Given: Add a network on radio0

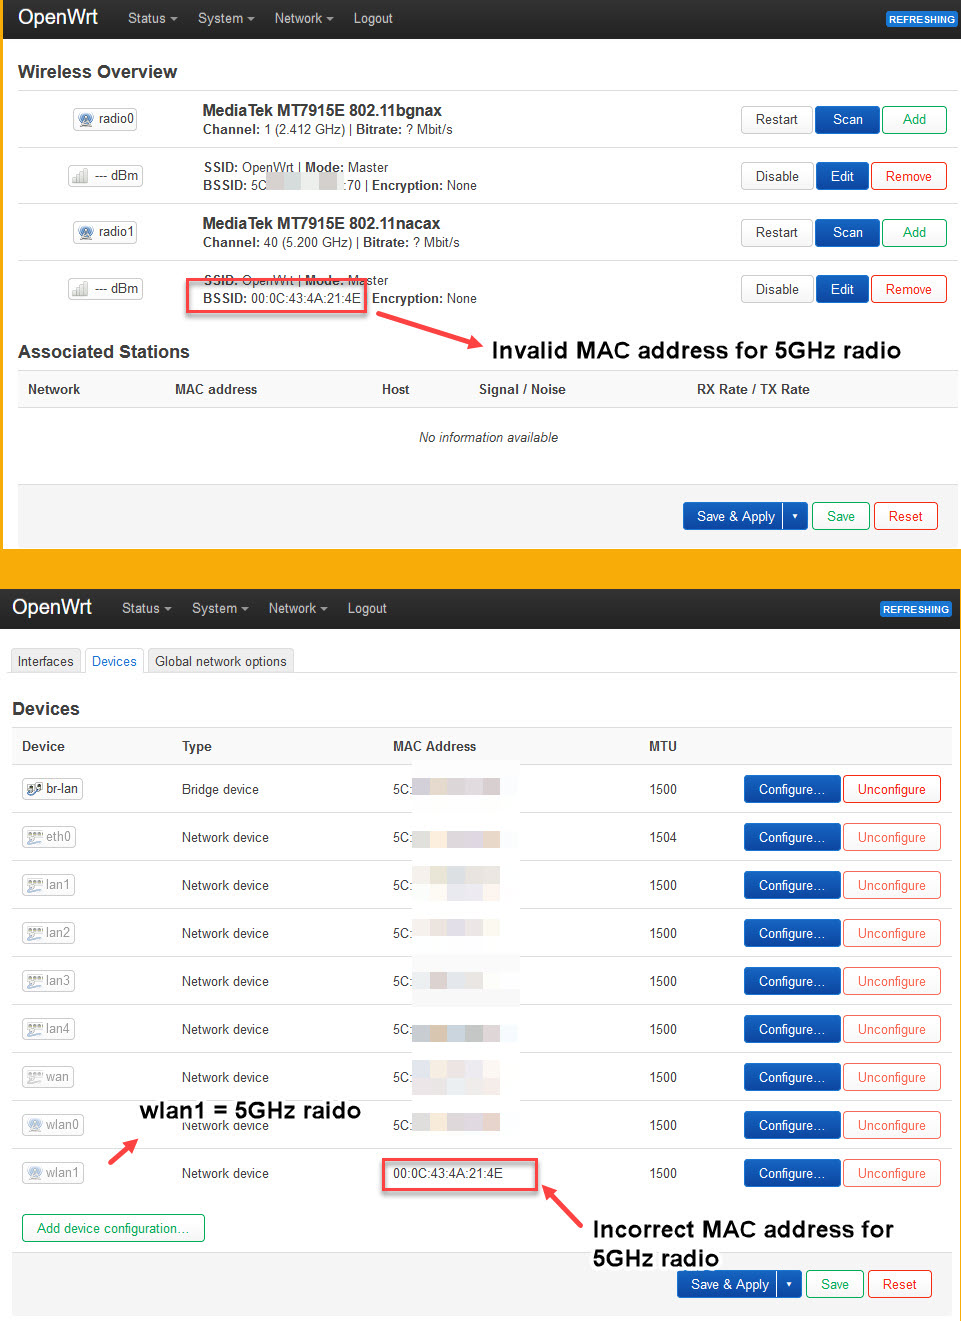Looking at the screenshot, I should coord(915,120).
